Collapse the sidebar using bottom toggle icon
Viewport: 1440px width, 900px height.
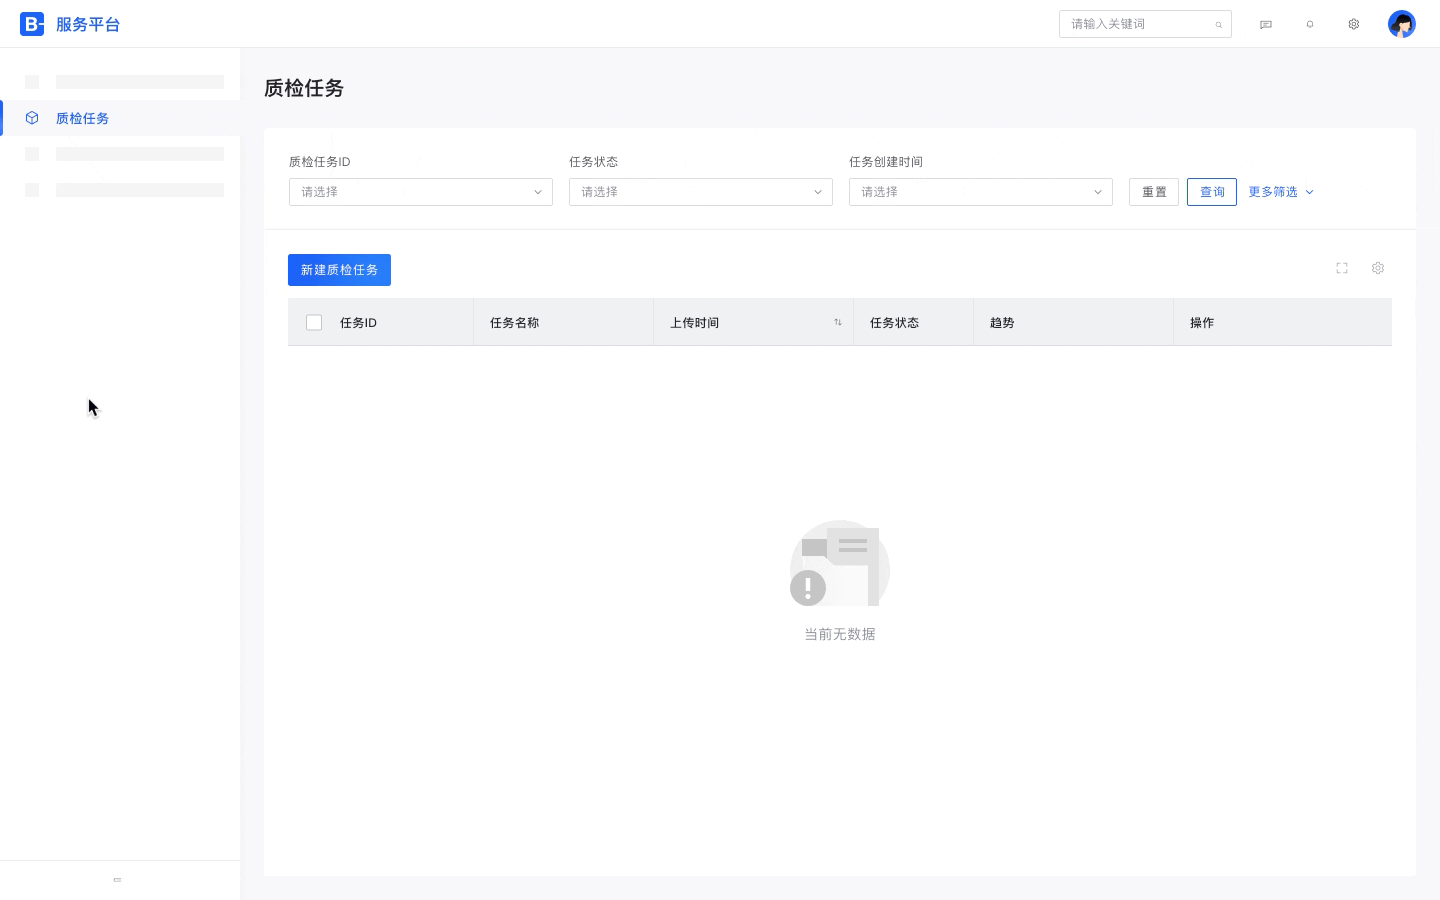click(x=117, y=880)
